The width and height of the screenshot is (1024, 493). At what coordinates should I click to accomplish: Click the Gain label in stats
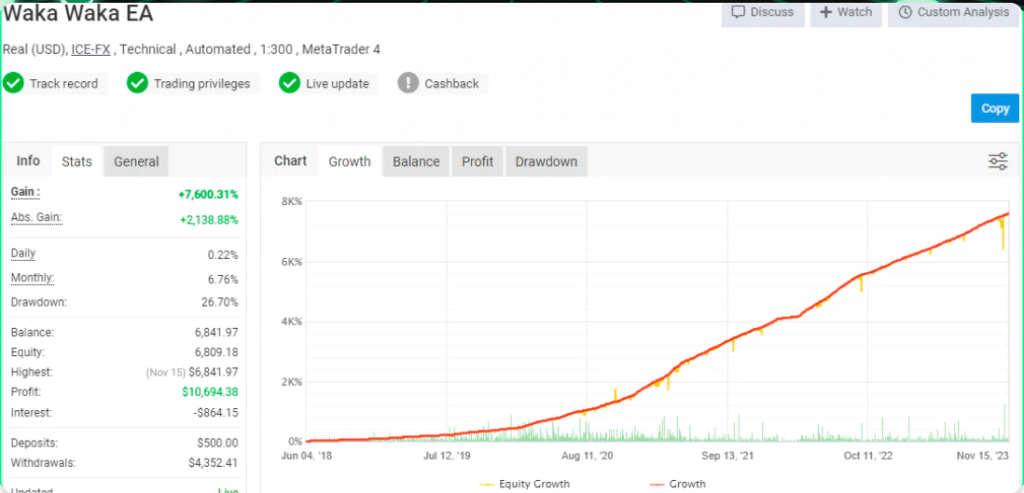click(25, 192)
